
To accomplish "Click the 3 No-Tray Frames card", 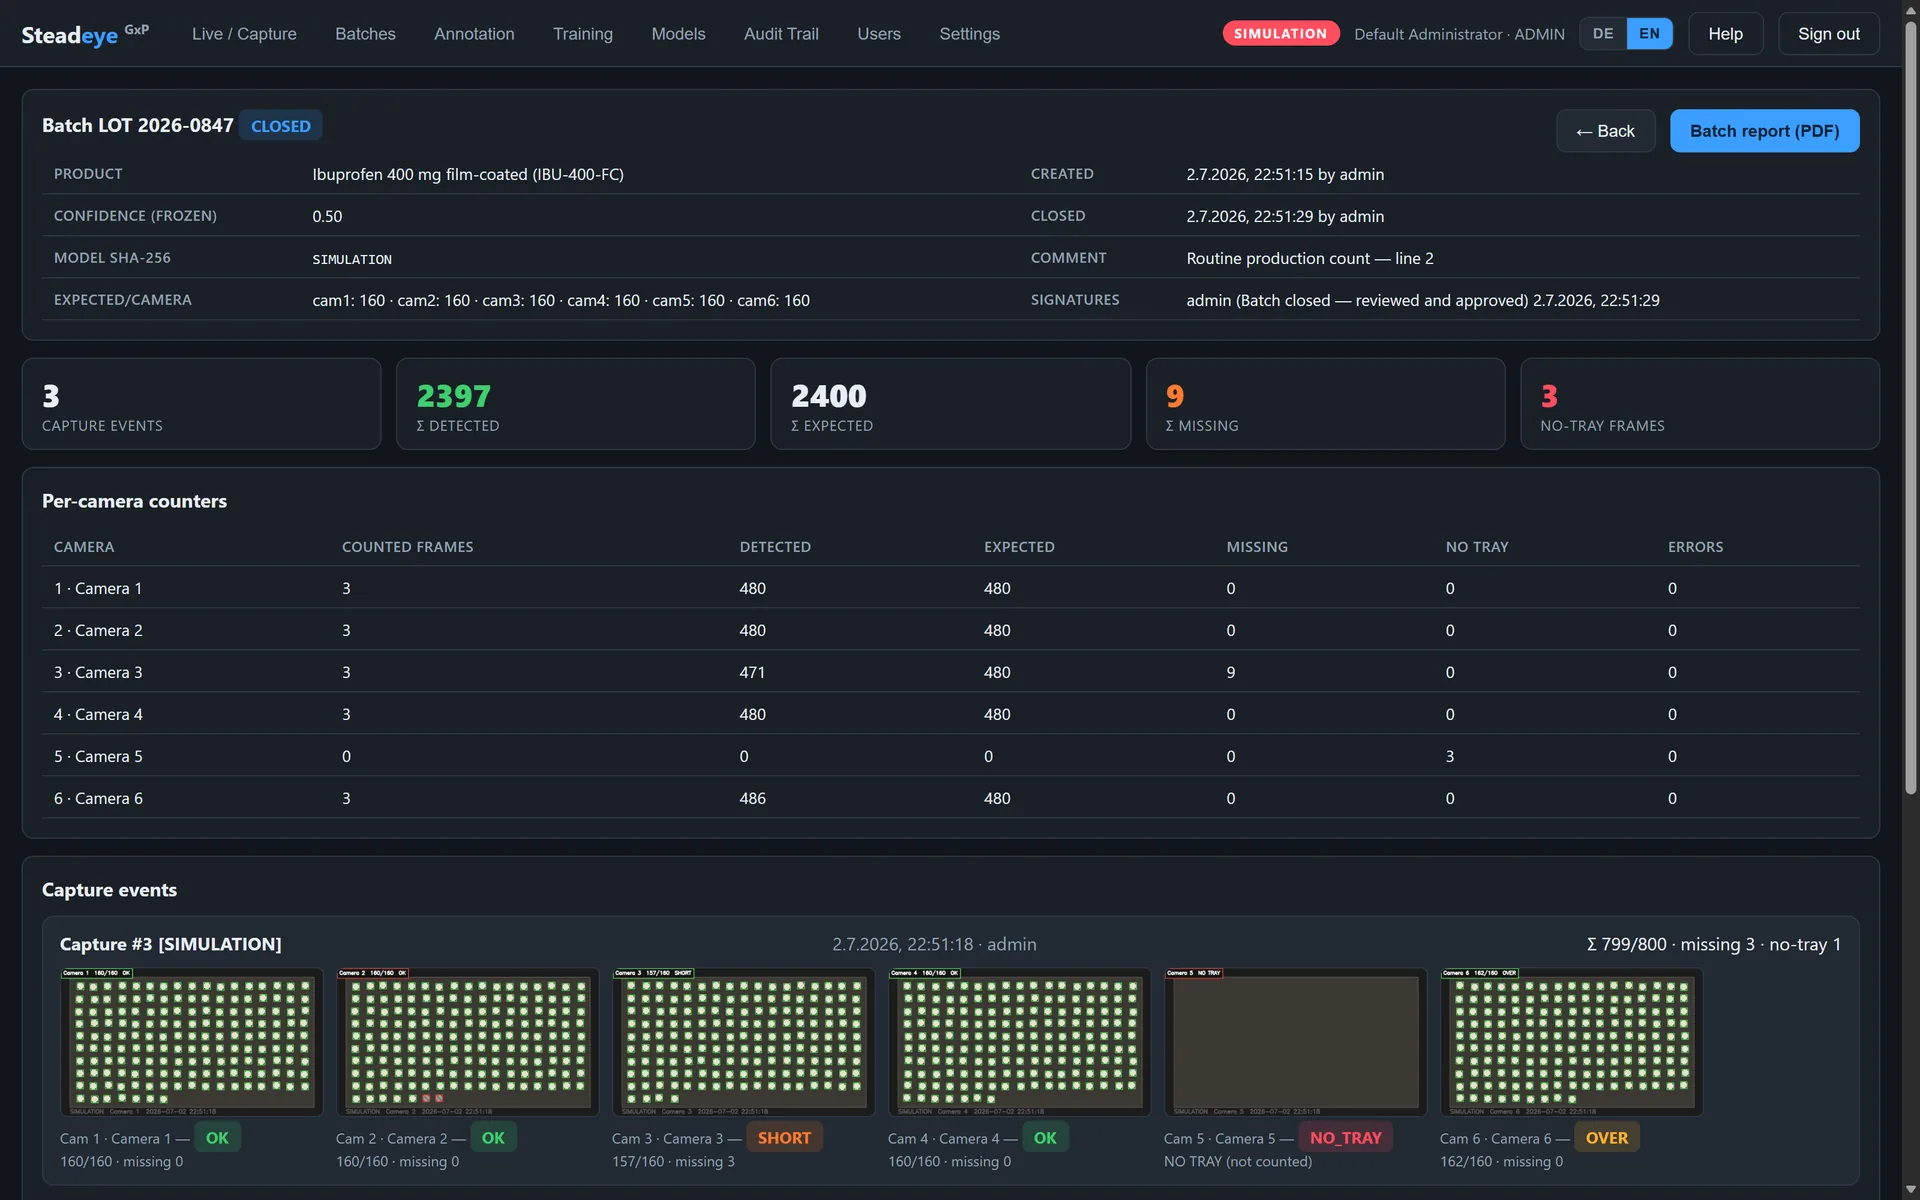I will point(1699,404).
